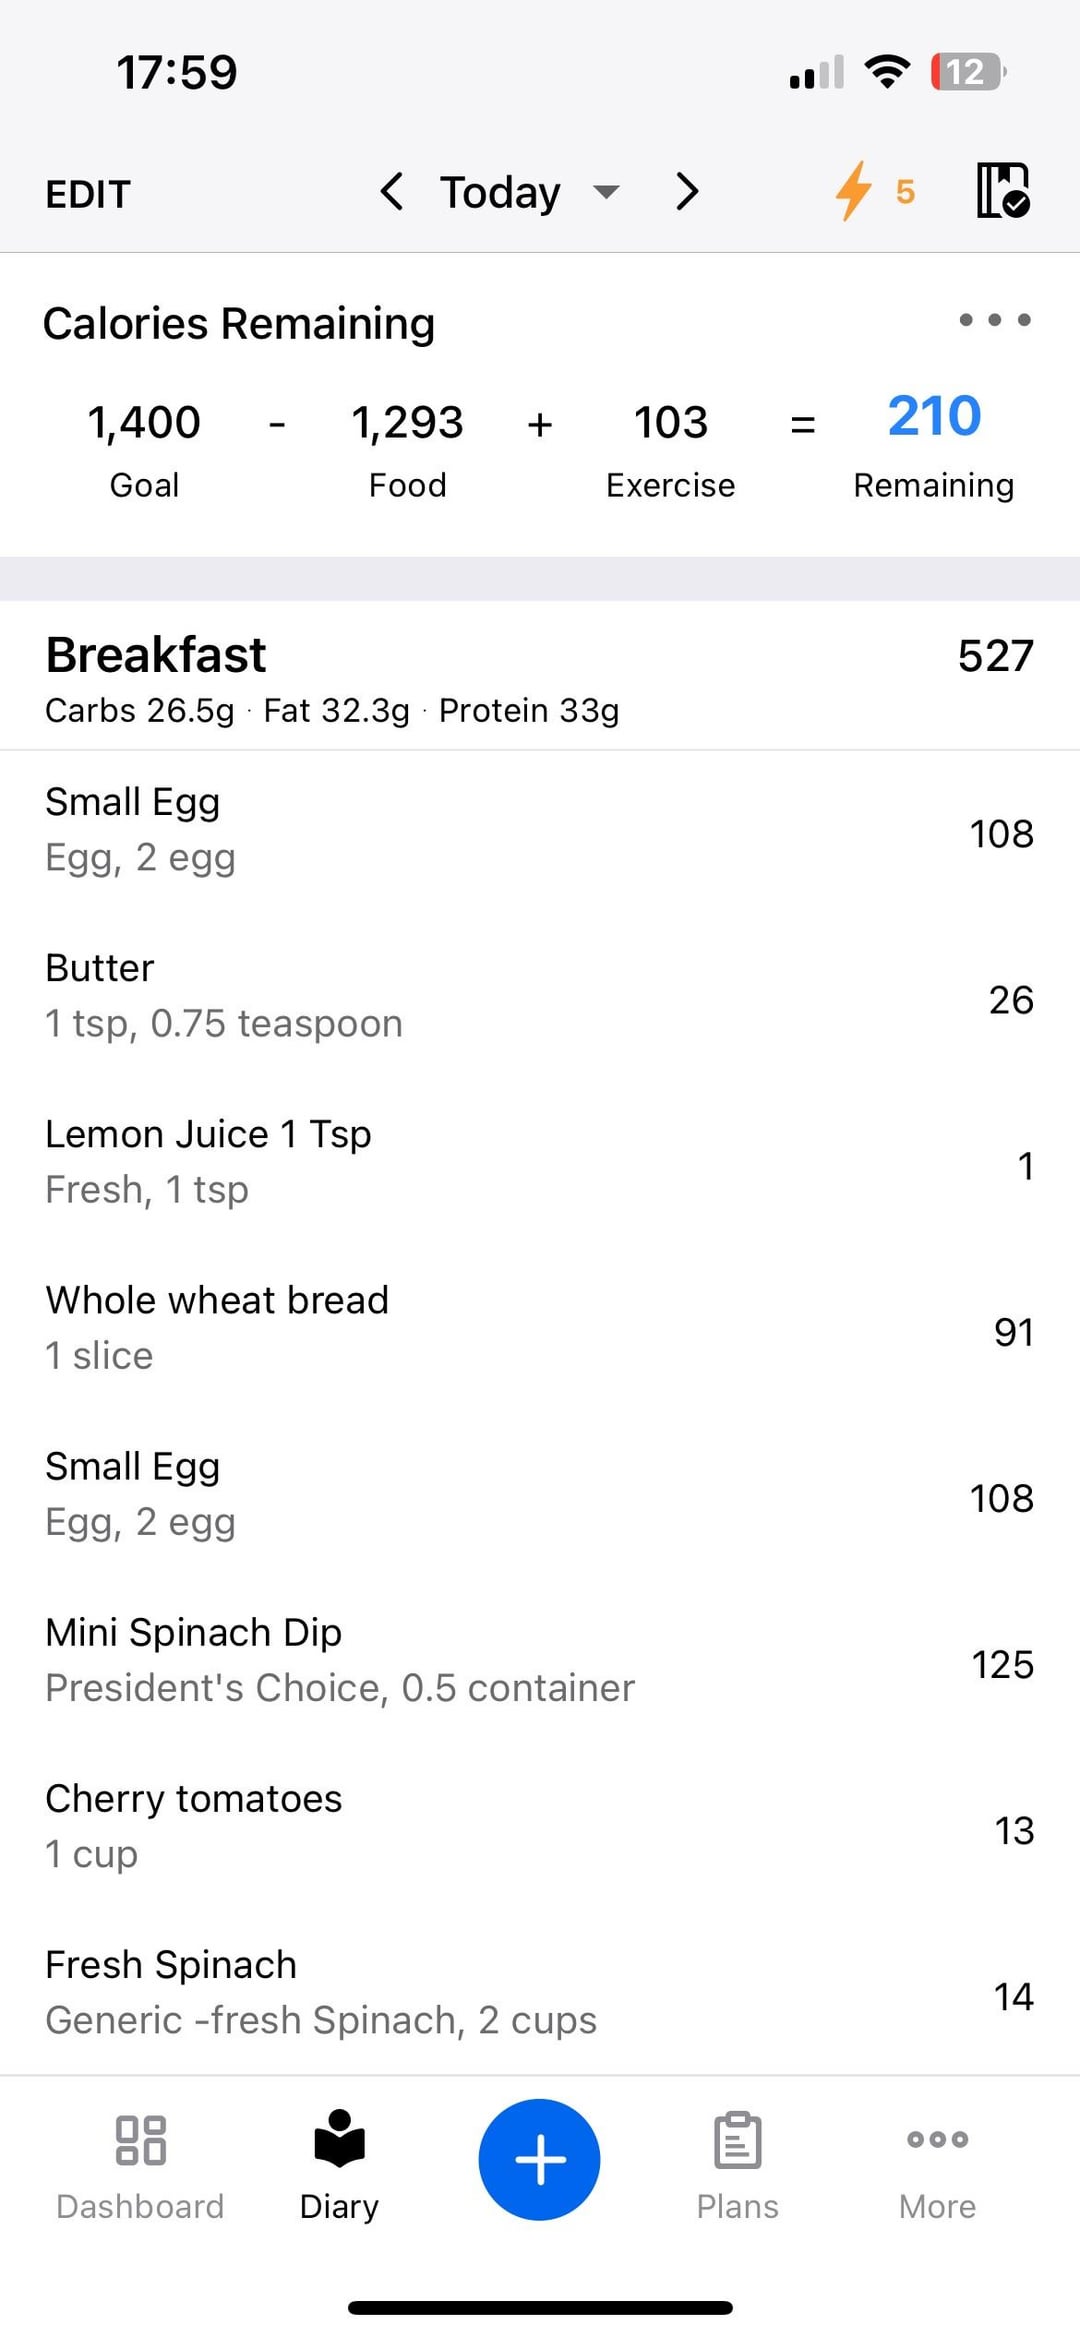Tap the blue plus add button
The height and width of the screenshot is (2337, 1080).
[539, 2158]
